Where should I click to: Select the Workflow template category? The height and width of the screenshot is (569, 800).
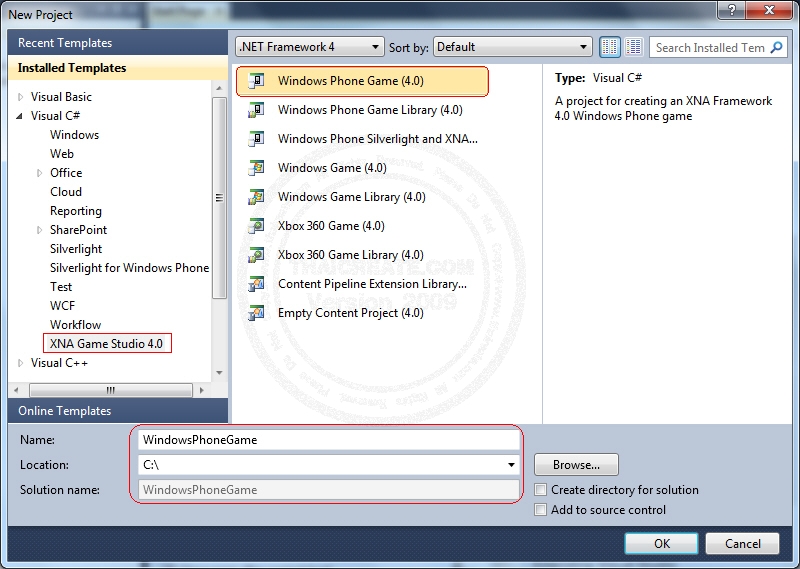click(x=76, y=325)
